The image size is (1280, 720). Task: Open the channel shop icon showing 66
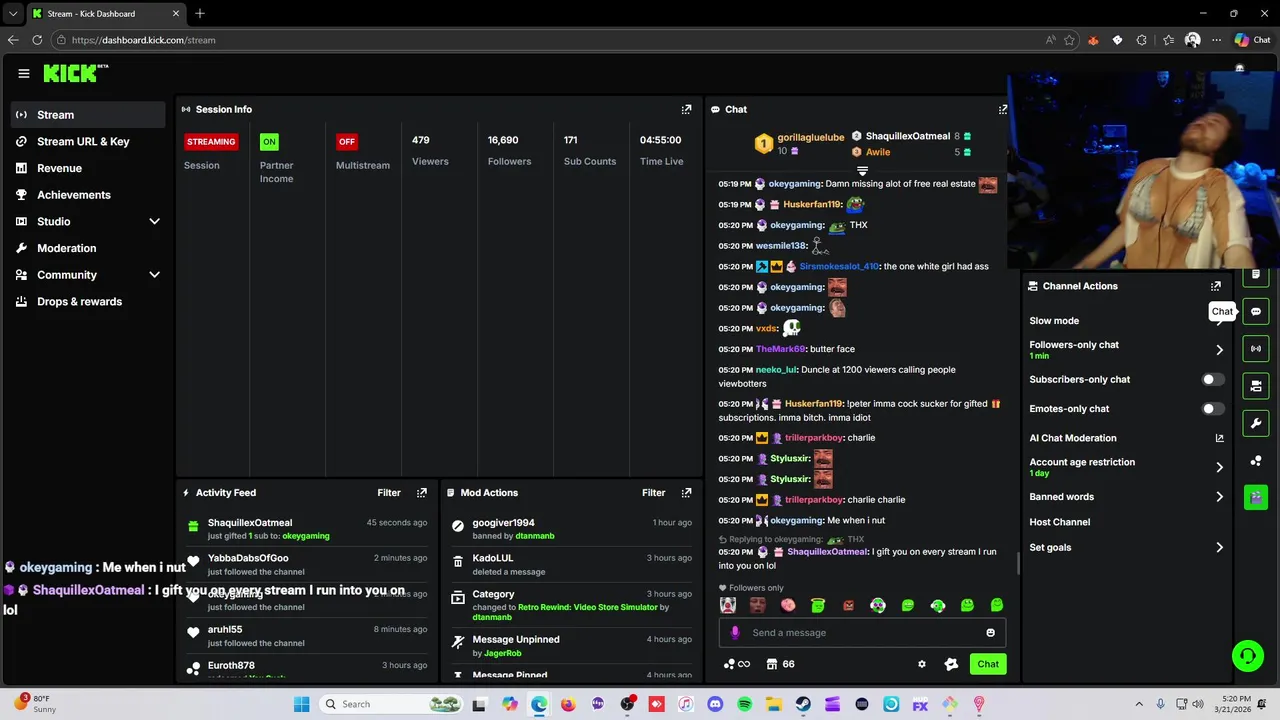click(781, 664)
